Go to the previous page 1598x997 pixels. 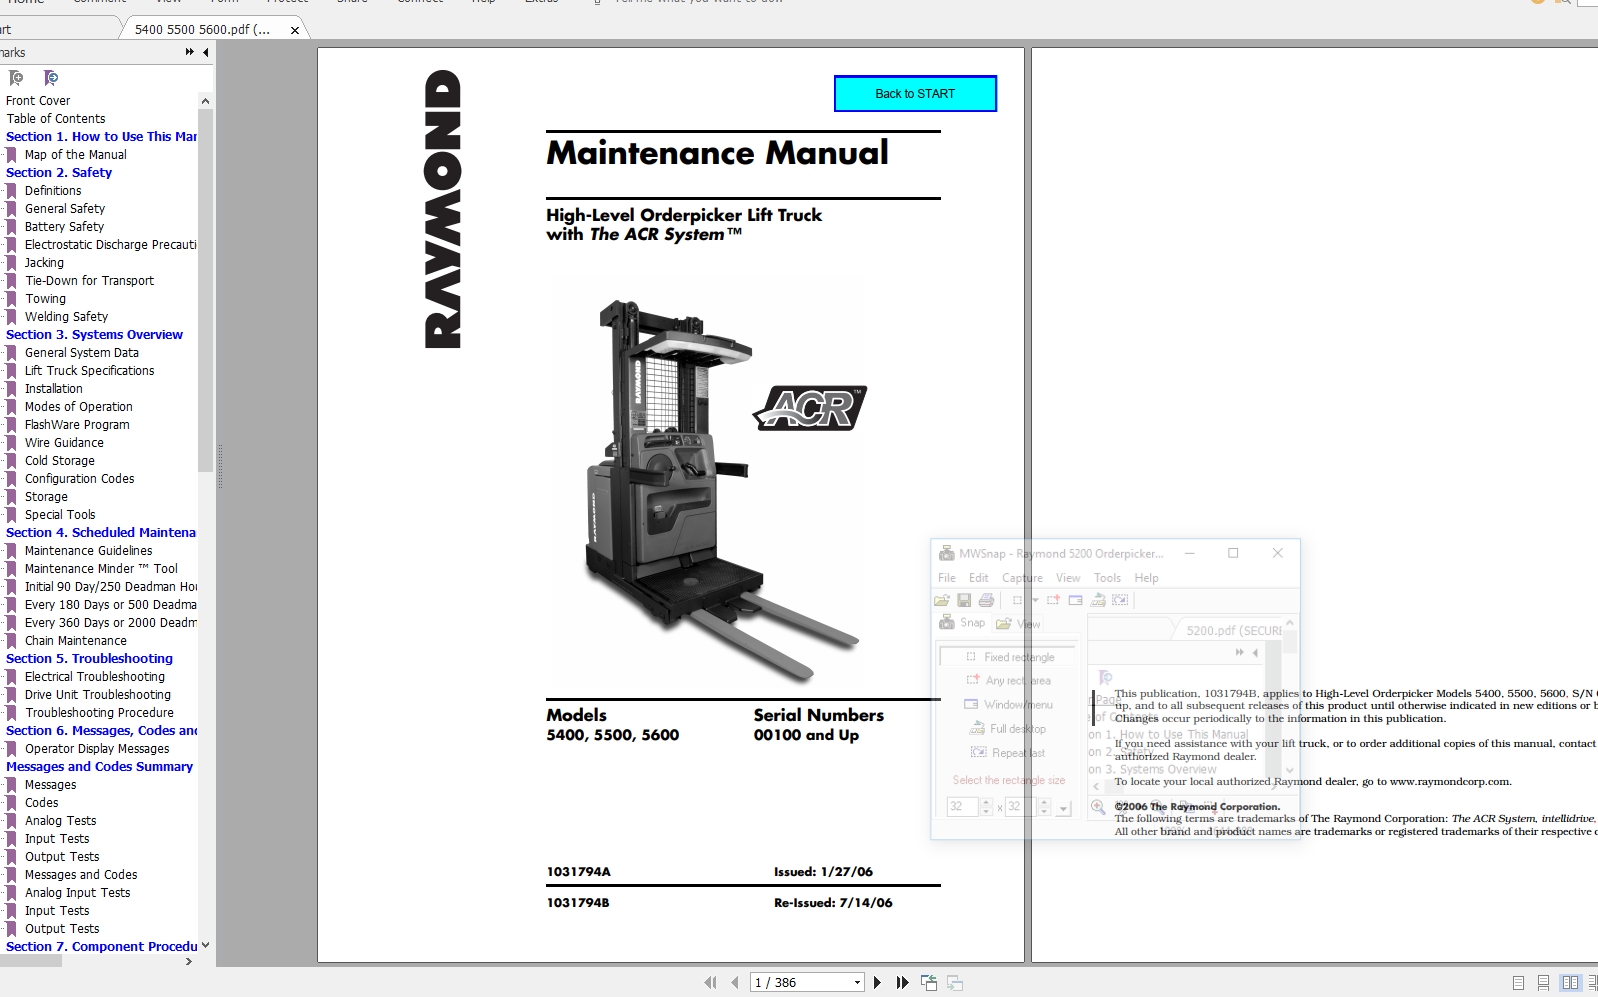click(x=735, y=983)
